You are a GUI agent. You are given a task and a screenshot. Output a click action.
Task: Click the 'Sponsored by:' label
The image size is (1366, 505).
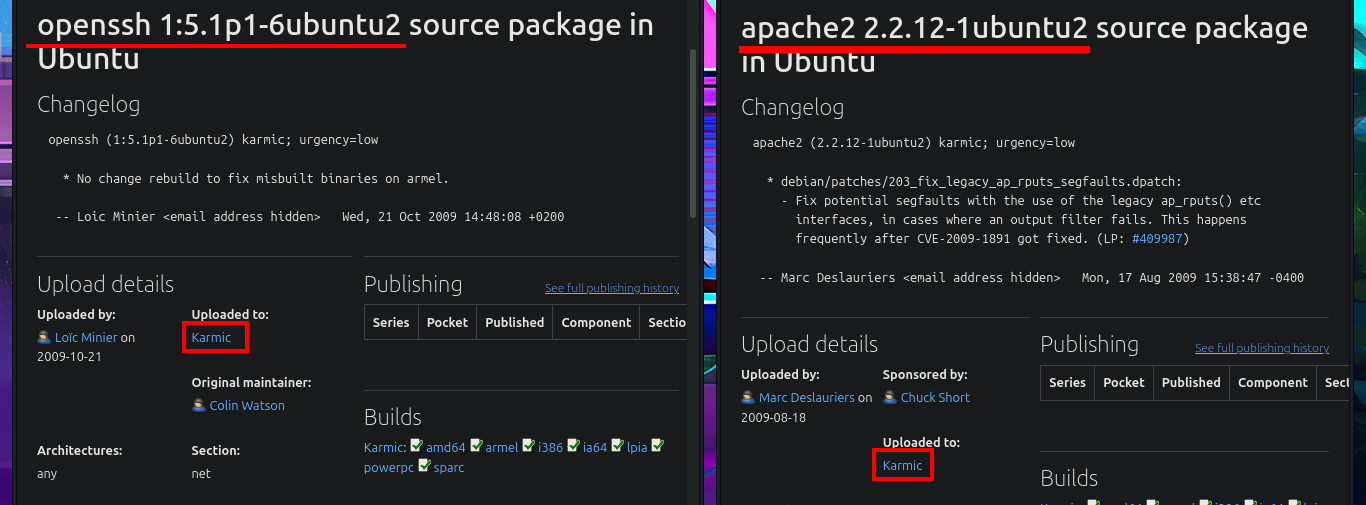[925, 374]
